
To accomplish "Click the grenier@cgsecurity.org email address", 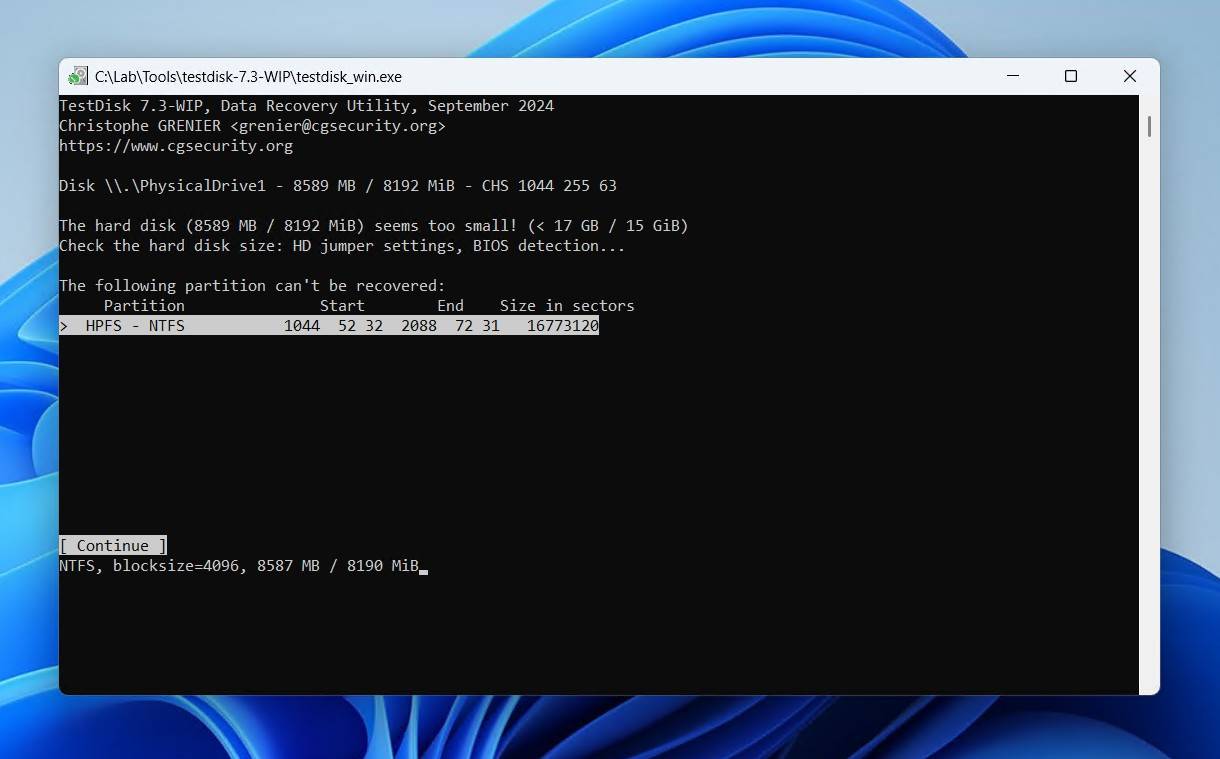I will (338, 126).
